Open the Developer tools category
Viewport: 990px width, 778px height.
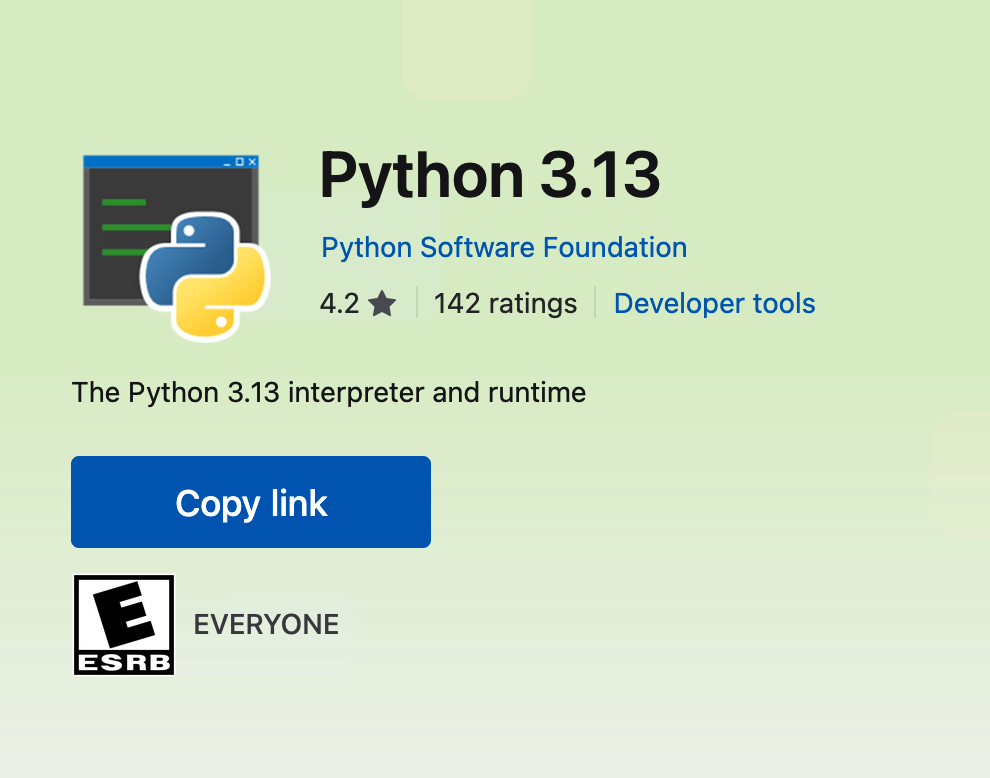click(x=714, y=303)
